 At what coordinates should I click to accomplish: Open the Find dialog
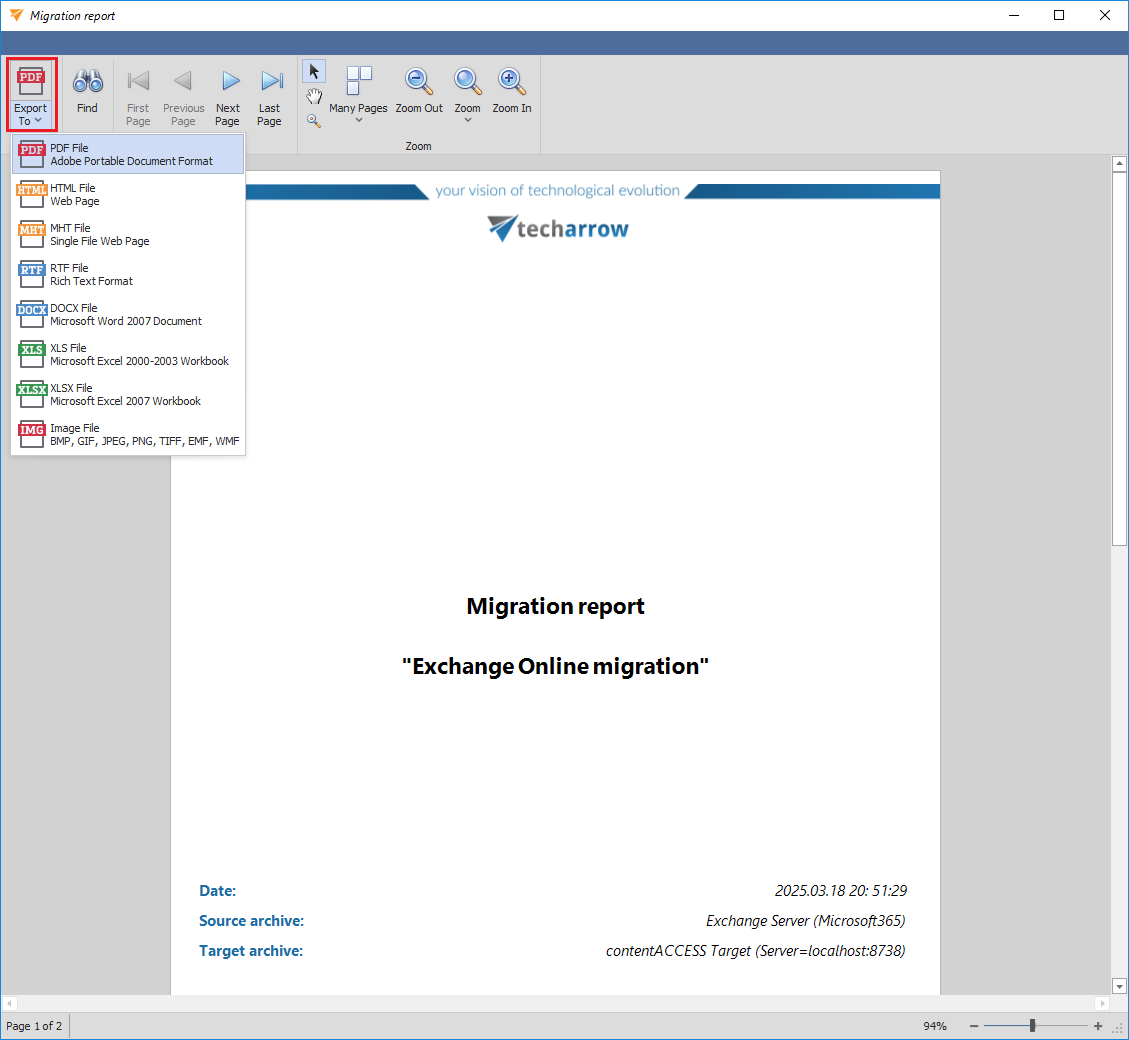click(87, 93)
